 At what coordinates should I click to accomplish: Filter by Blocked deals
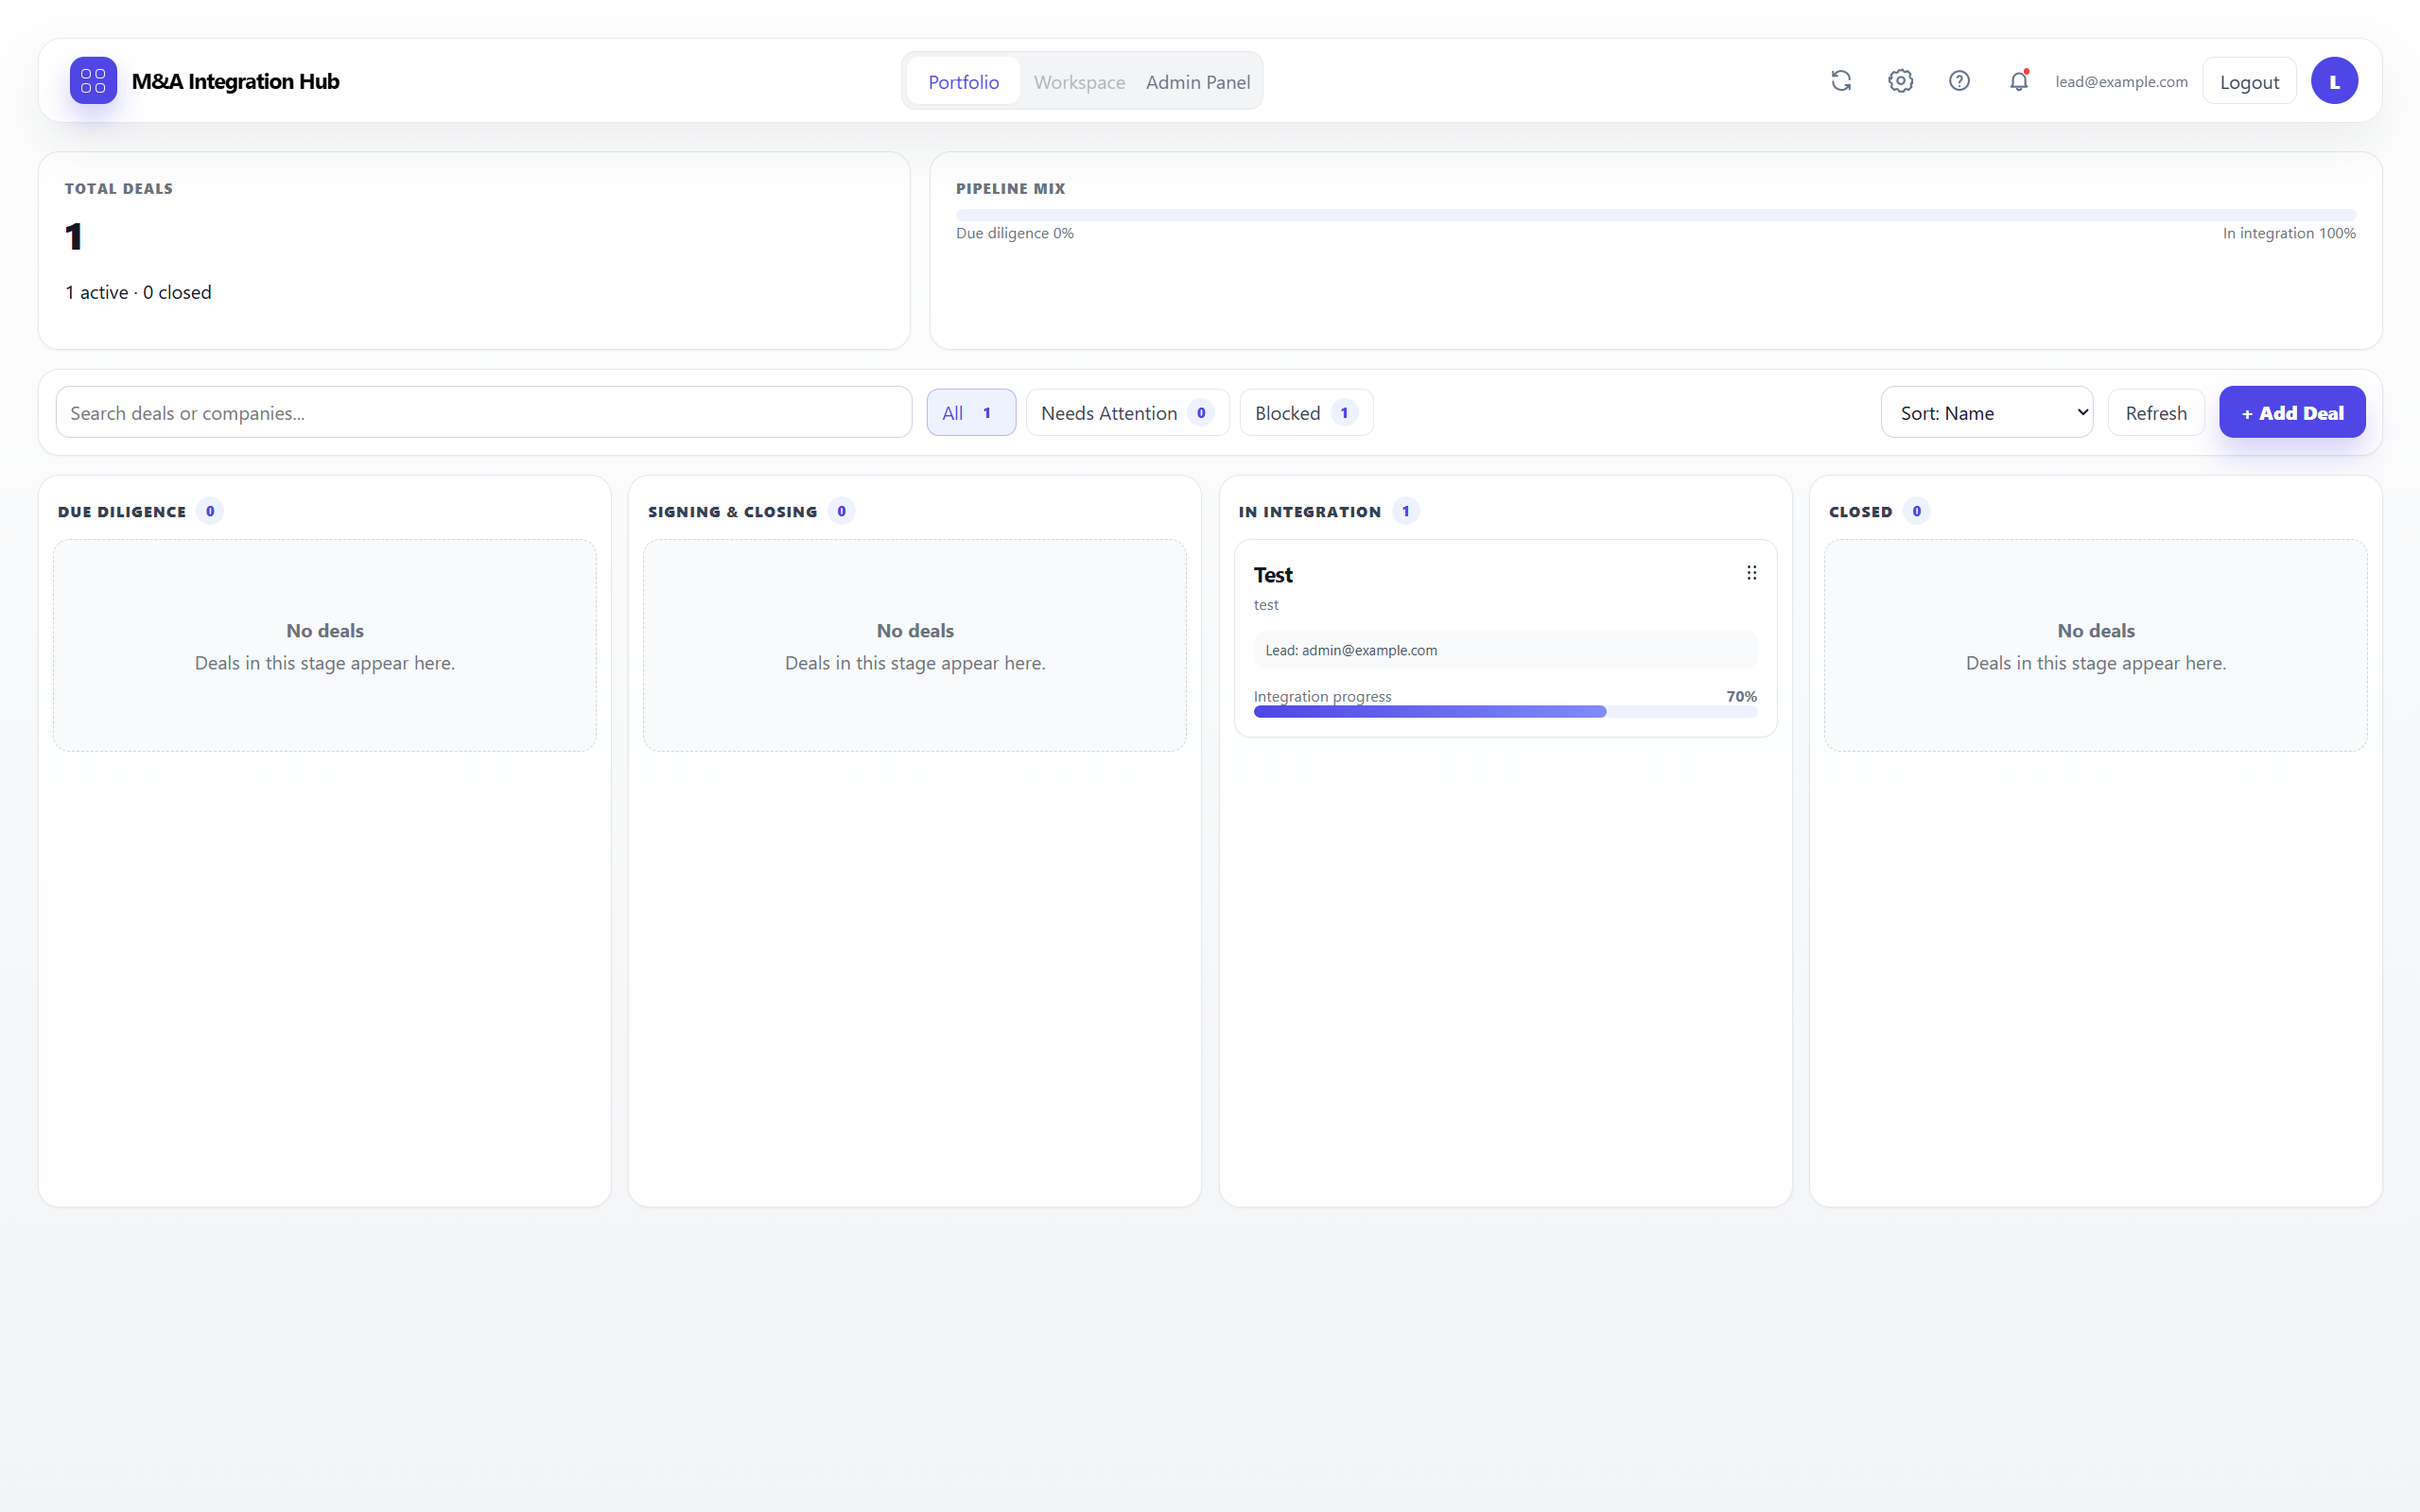(1306, 413)
